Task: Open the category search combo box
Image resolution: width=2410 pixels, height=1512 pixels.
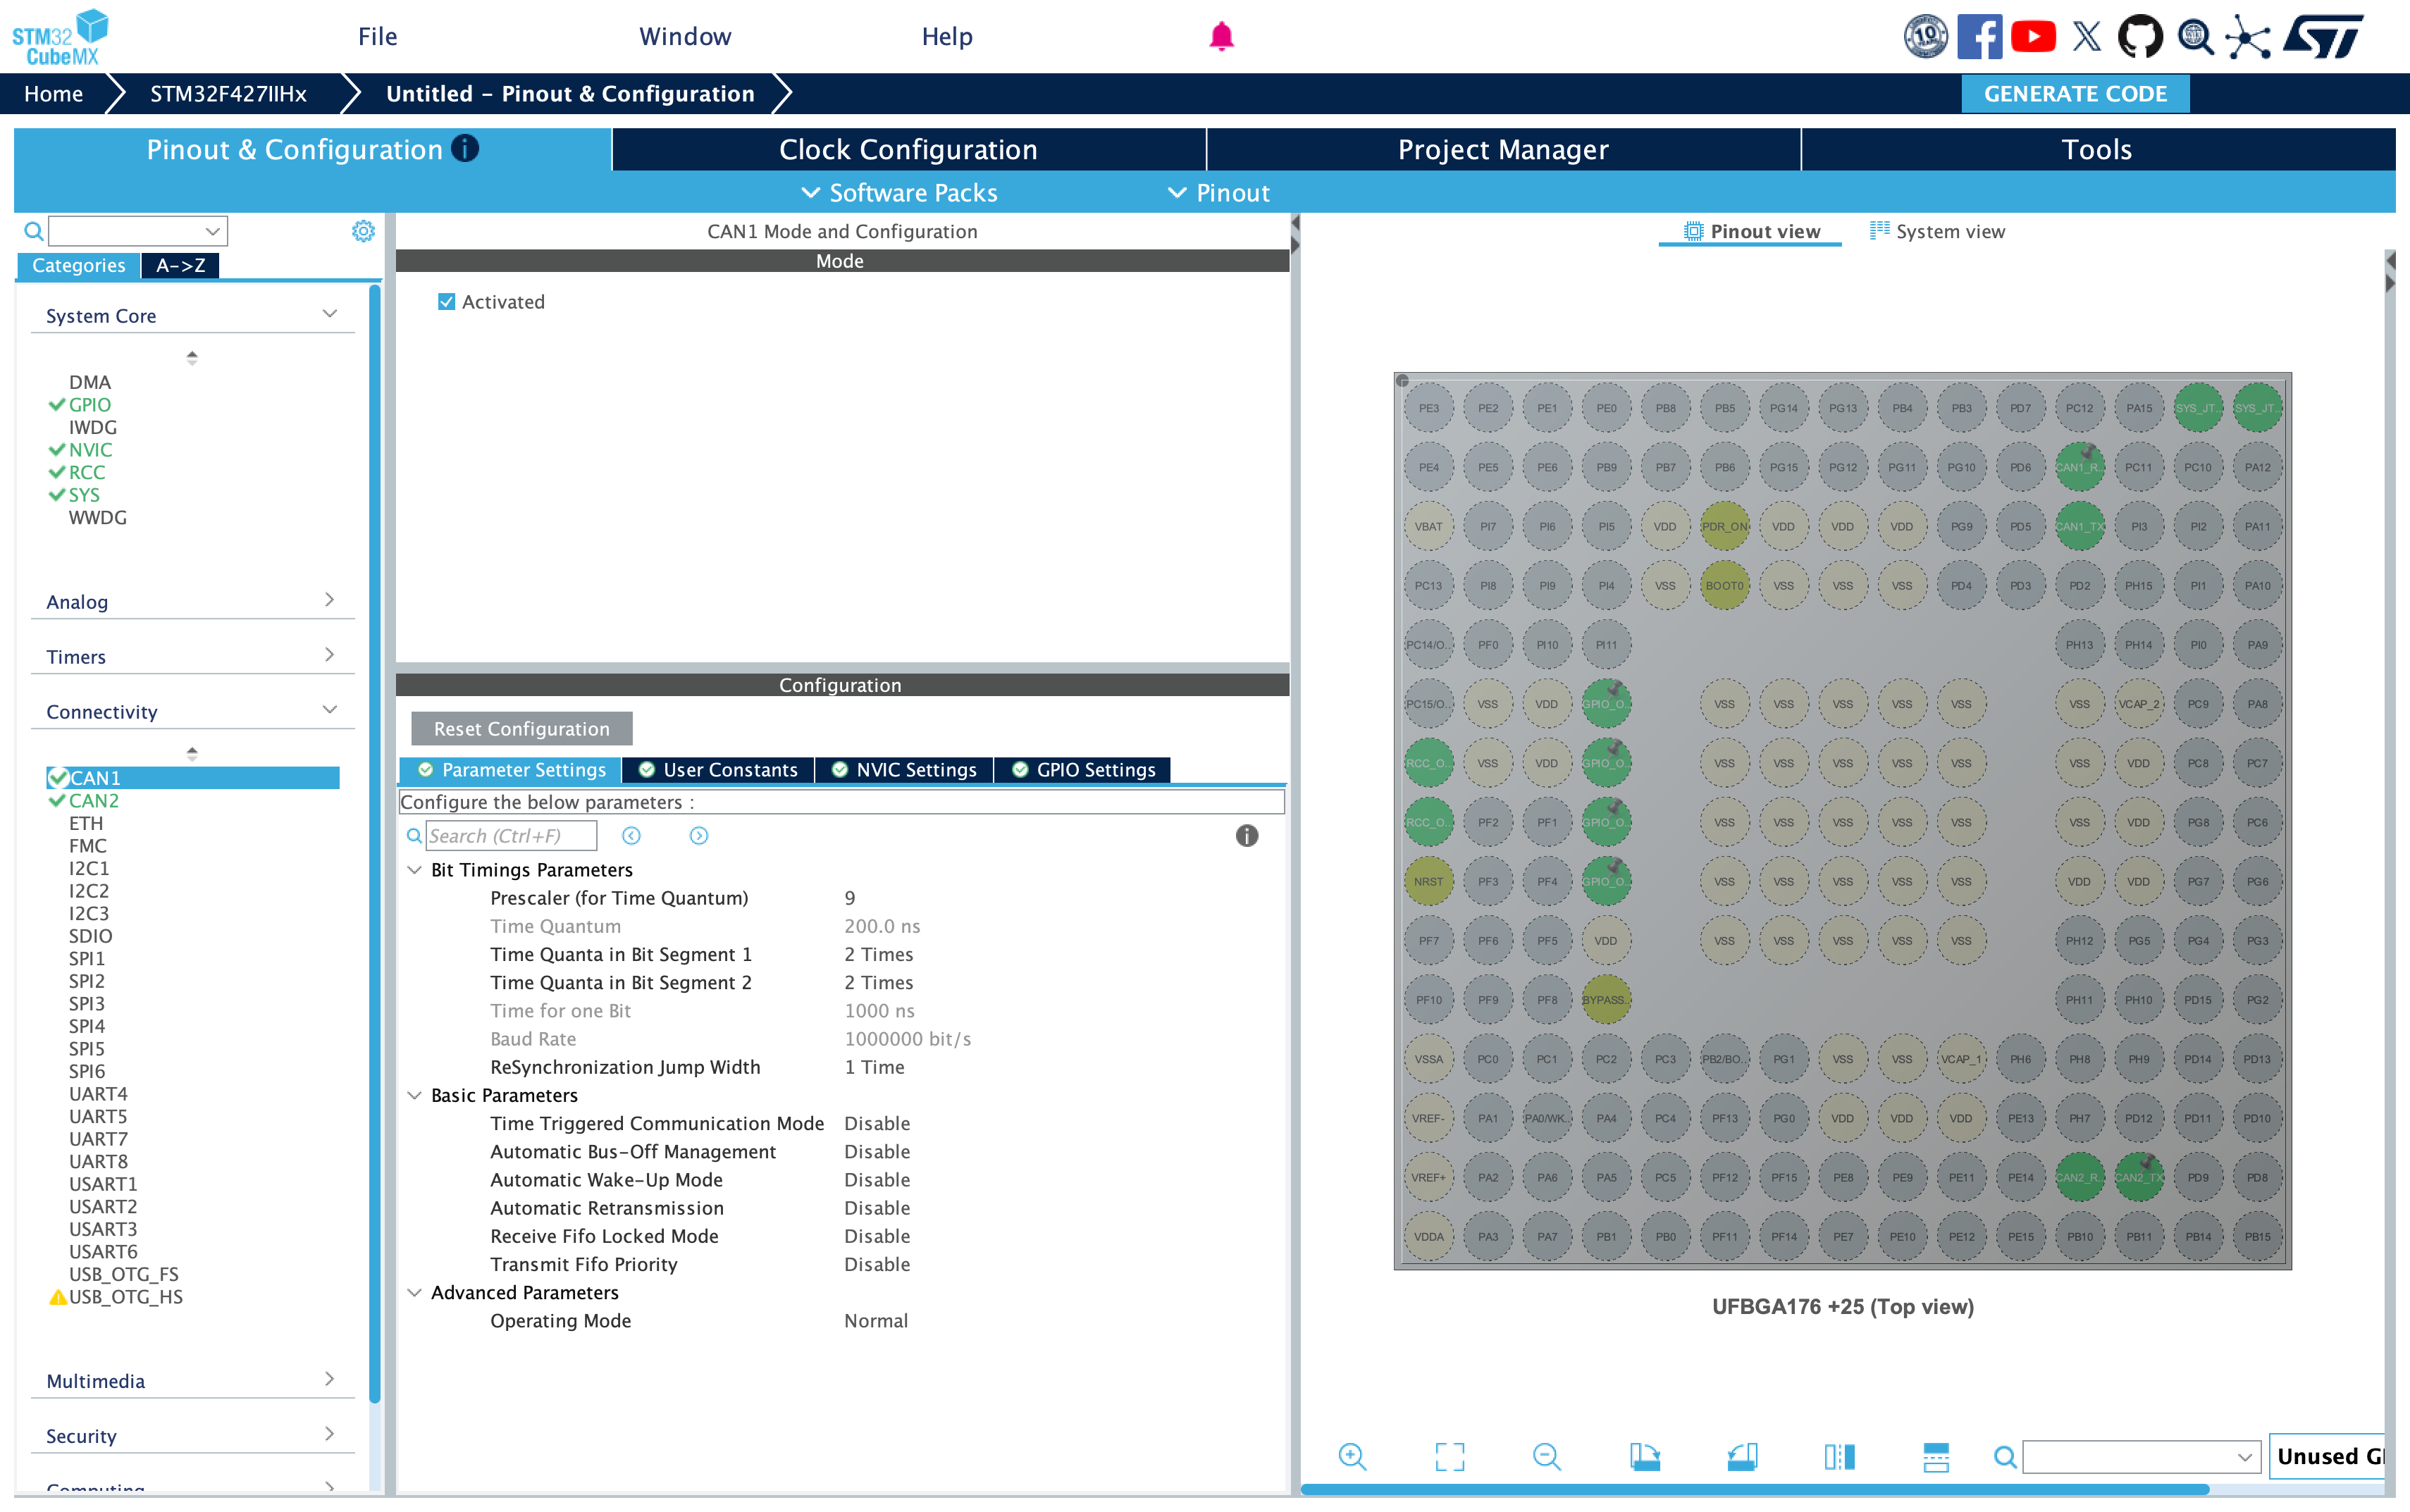Action: point(138,231)
